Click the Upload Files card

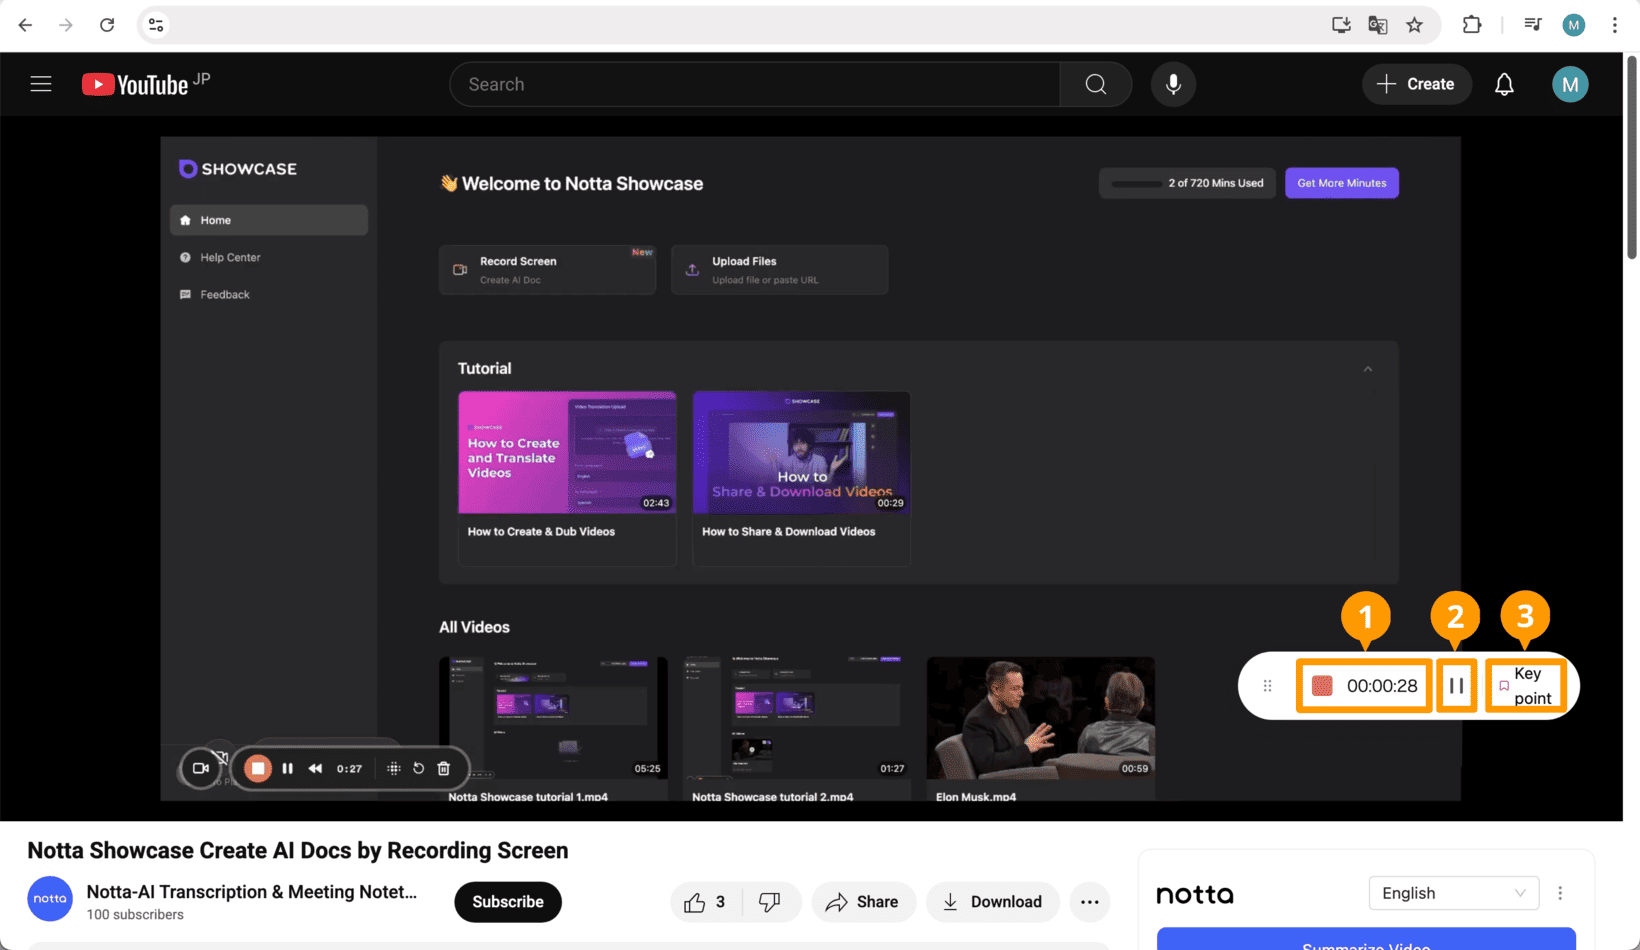780,269
